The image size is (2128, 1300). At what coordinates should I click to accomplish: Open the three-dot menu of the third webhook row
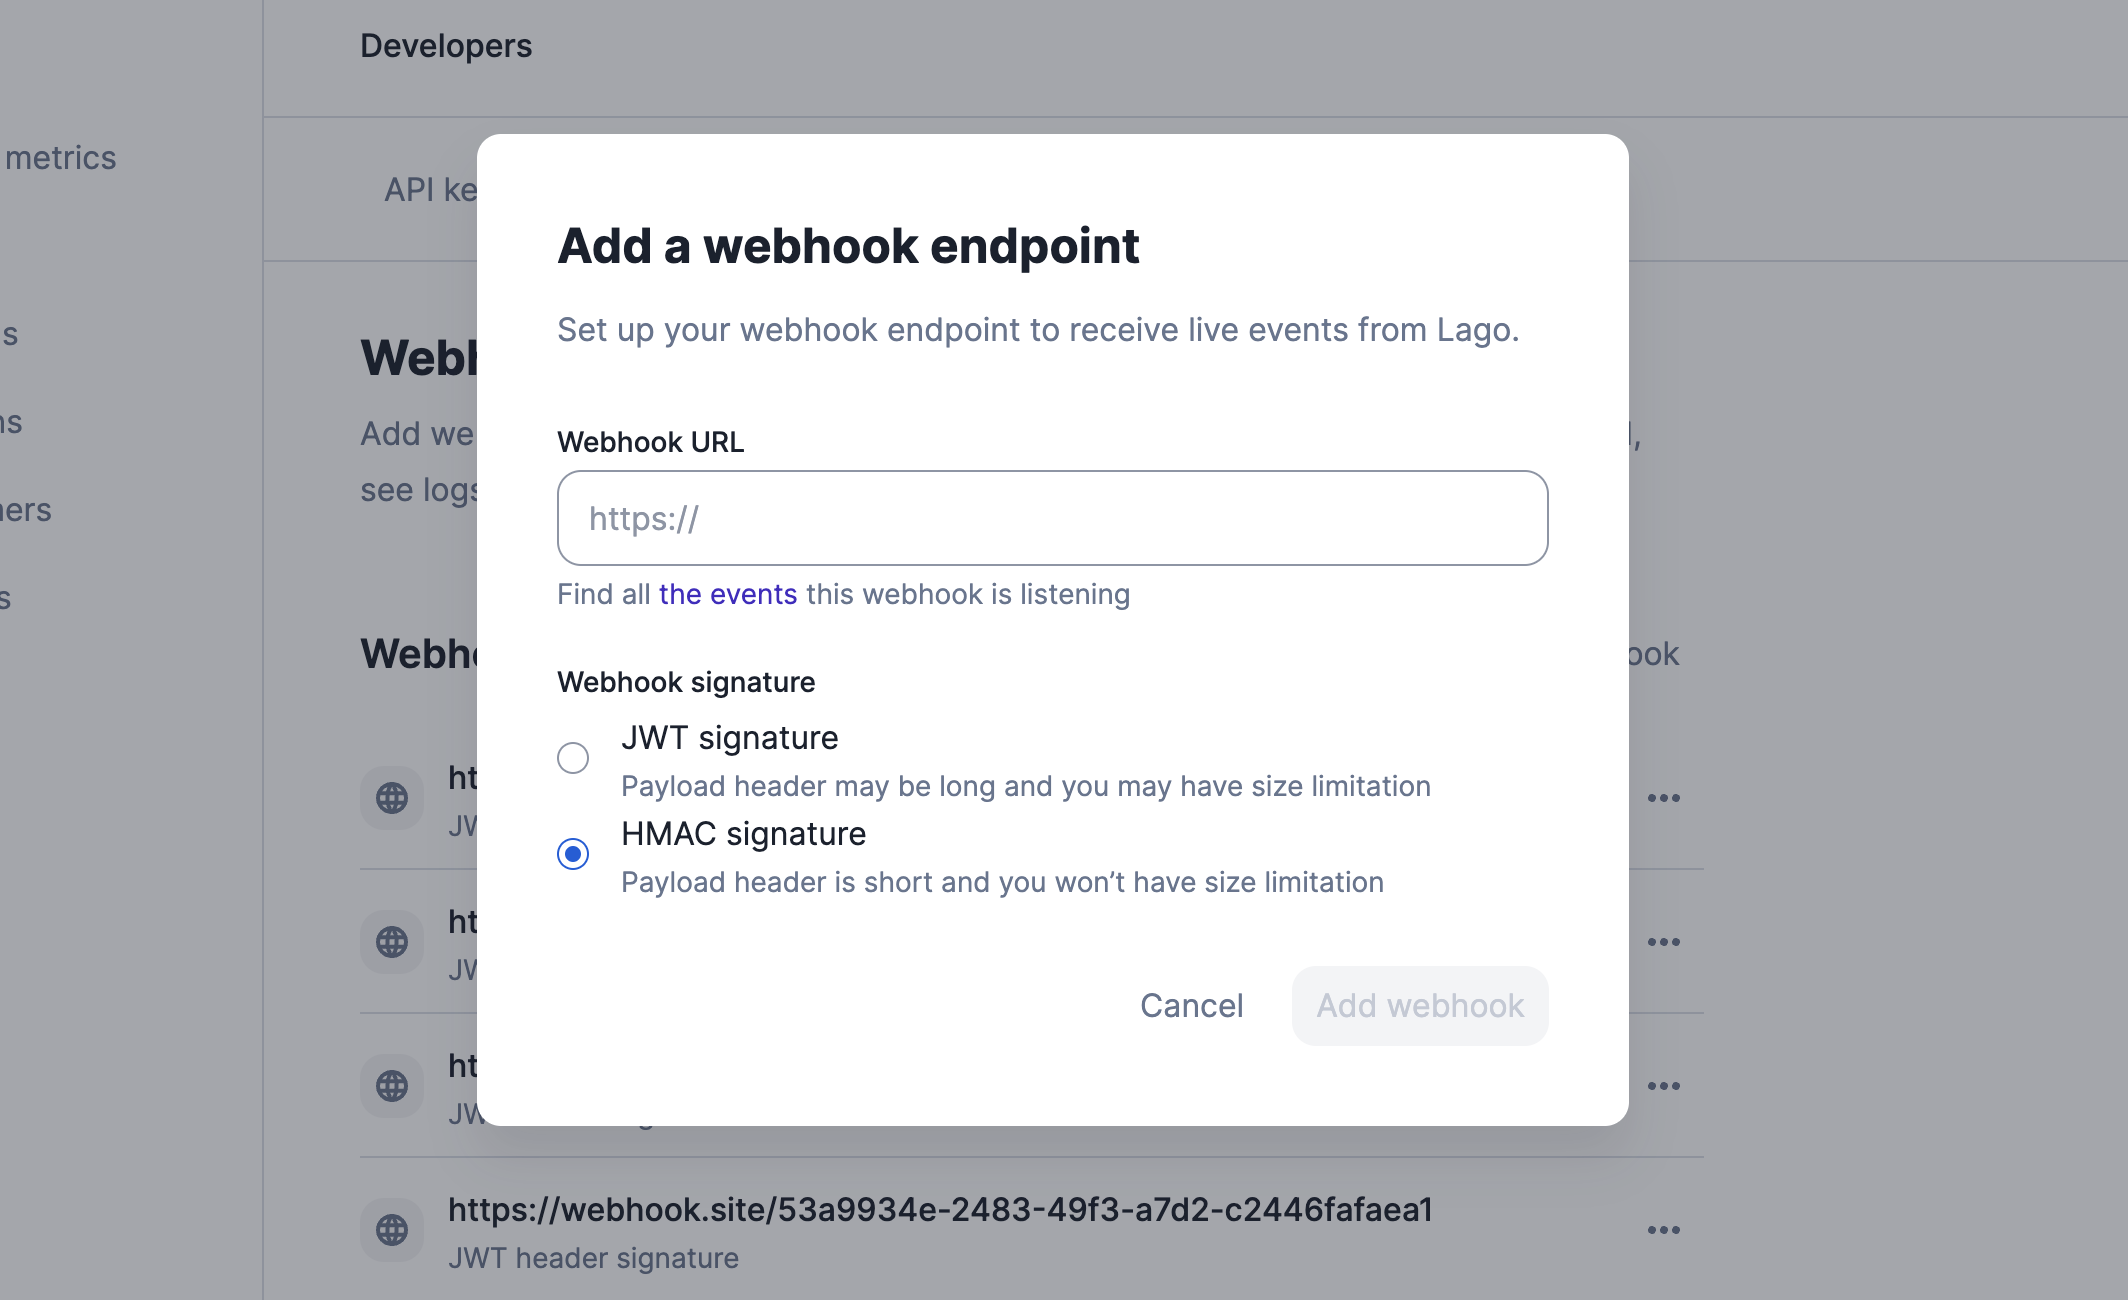1664,1086
